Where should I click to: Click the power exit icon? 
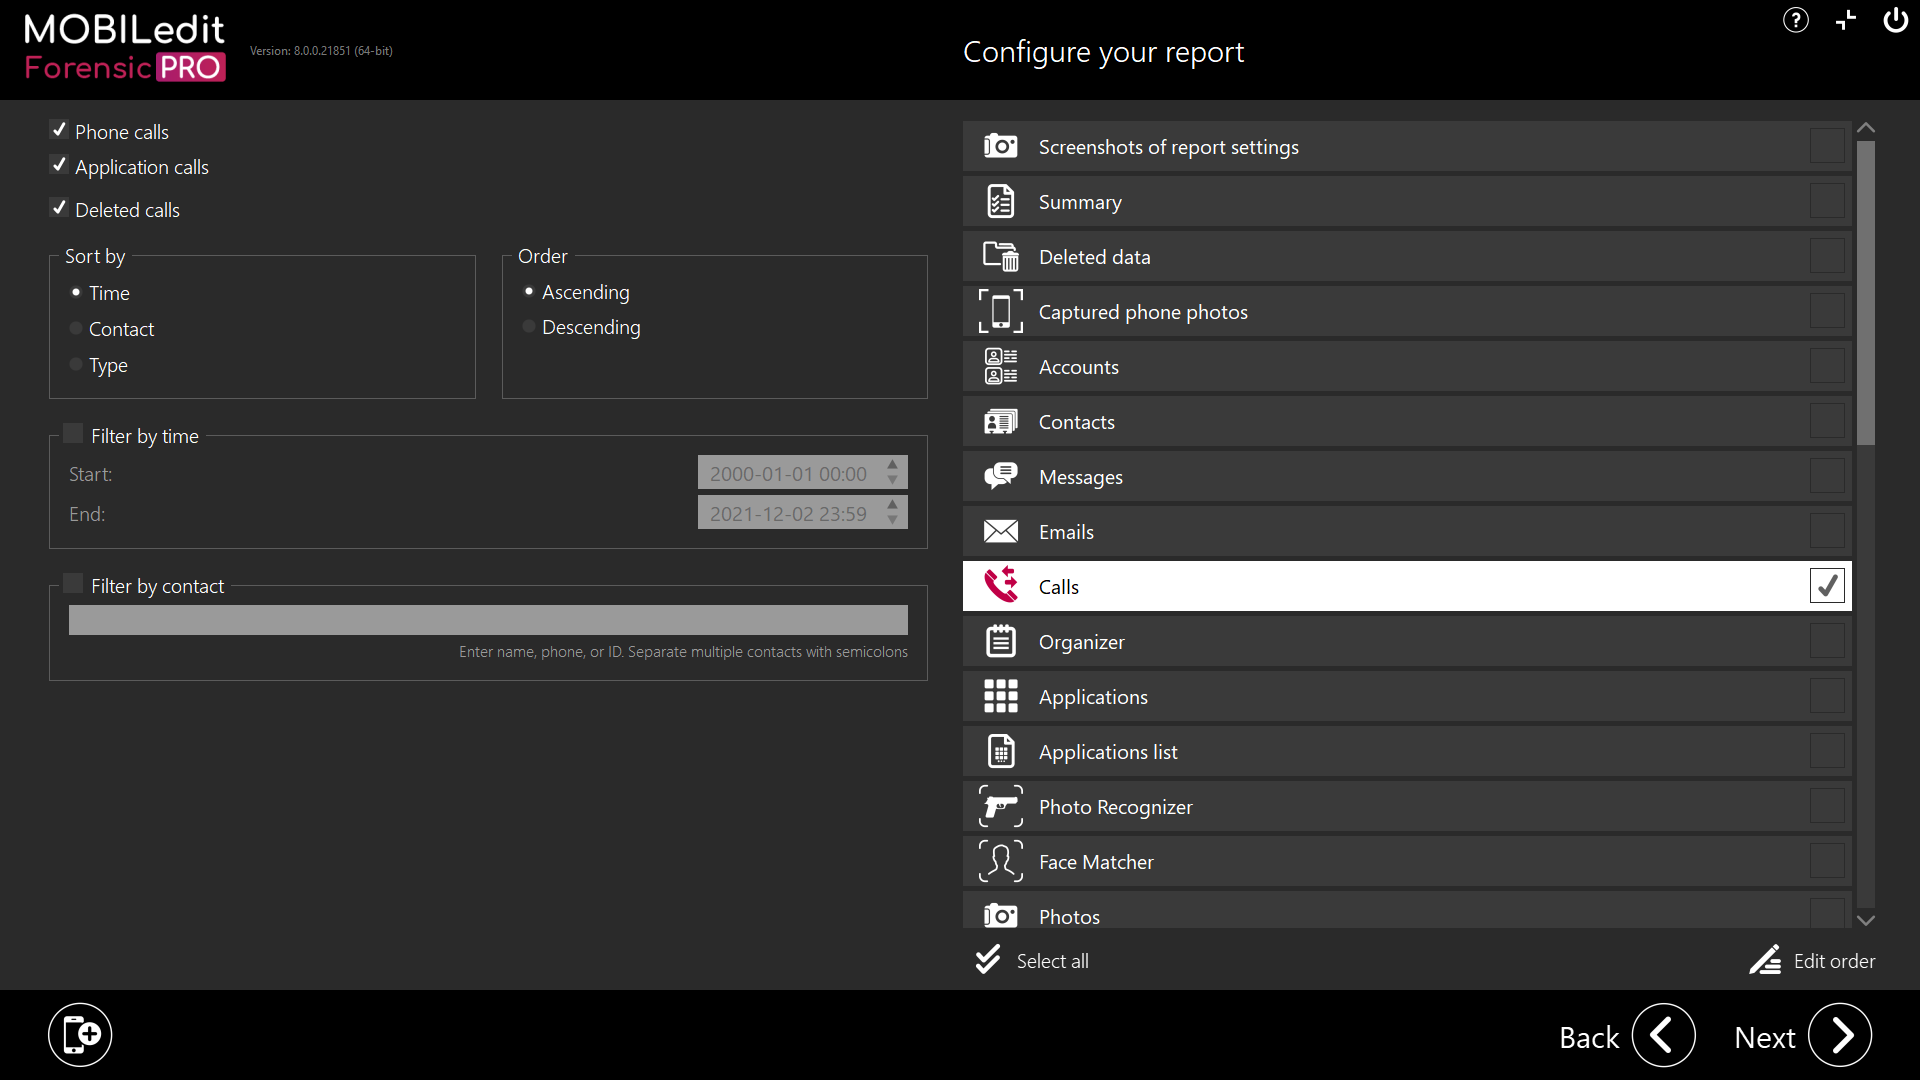pos(1895,20)
